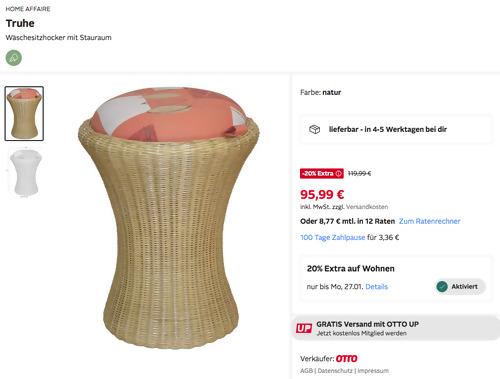
Task: Click the delivery package box icon
Action: click(x=314, y=129)
